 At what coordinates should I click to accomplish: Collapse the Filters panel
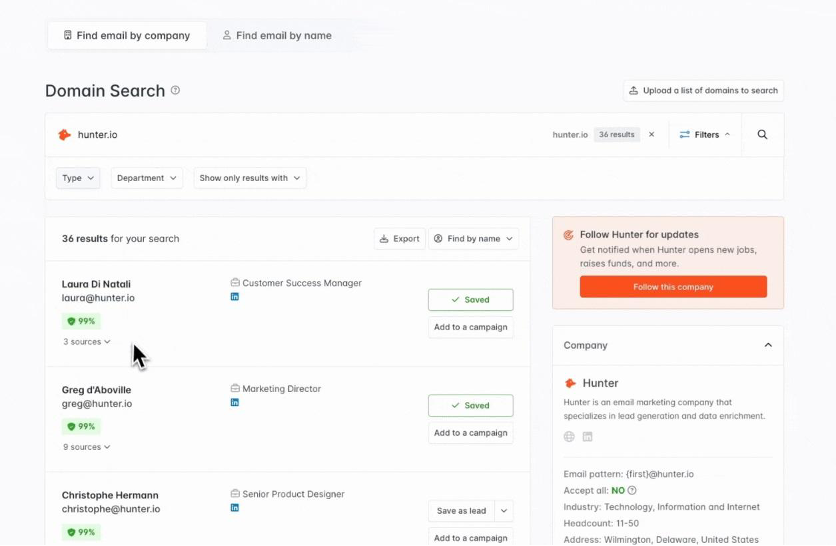704,134
